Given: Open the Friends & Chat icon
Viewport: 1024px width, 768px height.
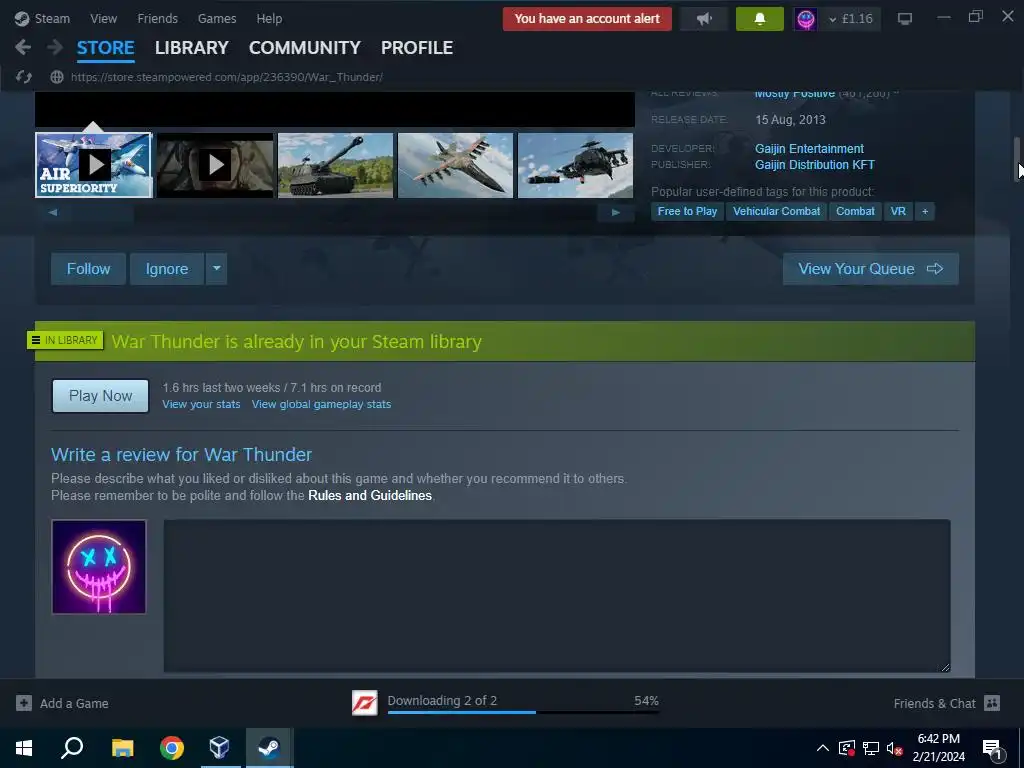Looking at the screenshot, I should [992, 703].
